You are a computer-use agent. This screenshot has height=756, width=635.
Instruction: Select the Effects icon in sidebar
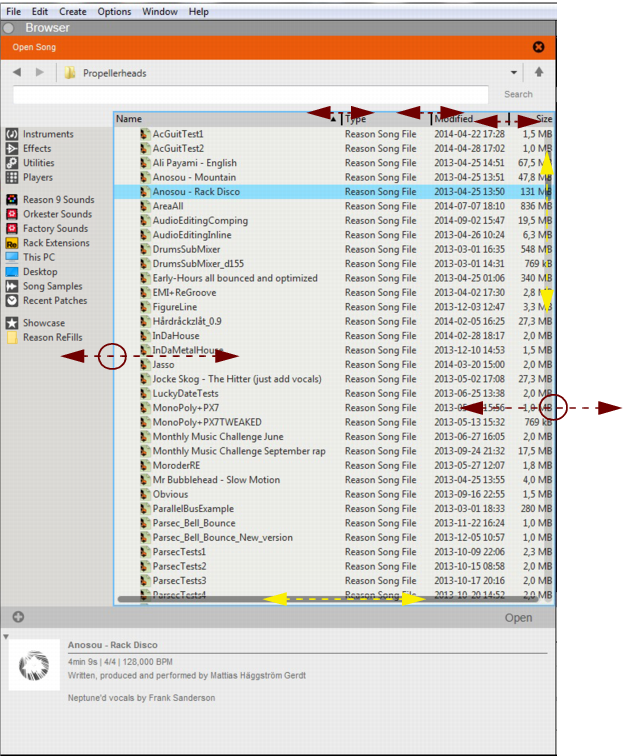tap(12, 148)
